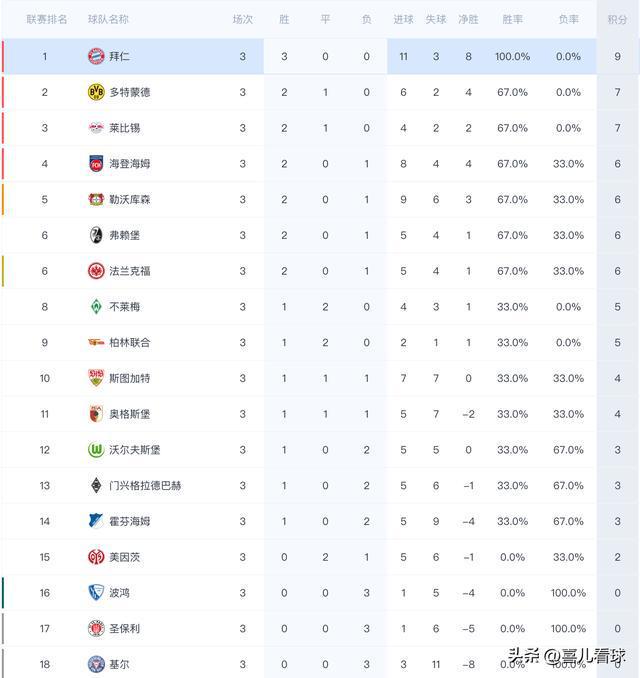
Task: Click the Dortmund BVB logo
Action: tap(96, 92)
